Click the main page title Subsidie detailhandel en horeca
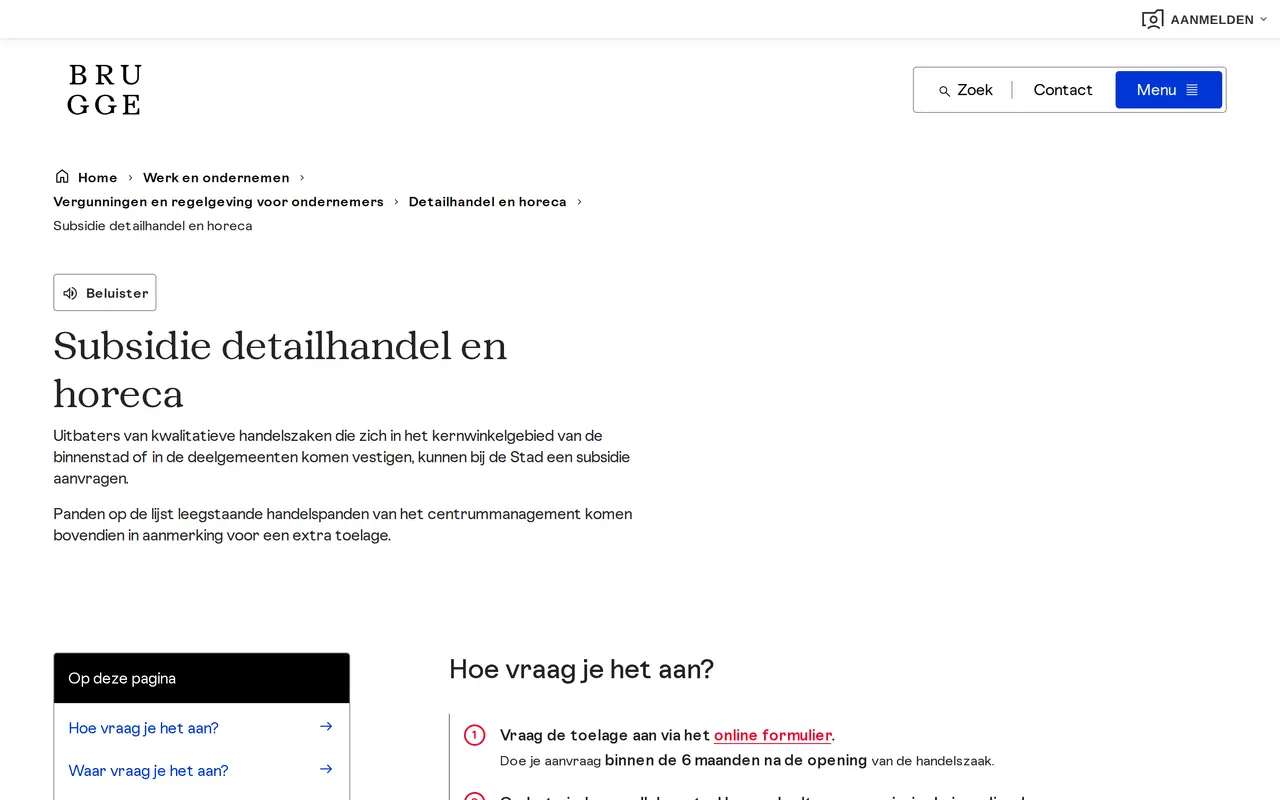Screen dimensions: 1280x800 coord(280,370)
